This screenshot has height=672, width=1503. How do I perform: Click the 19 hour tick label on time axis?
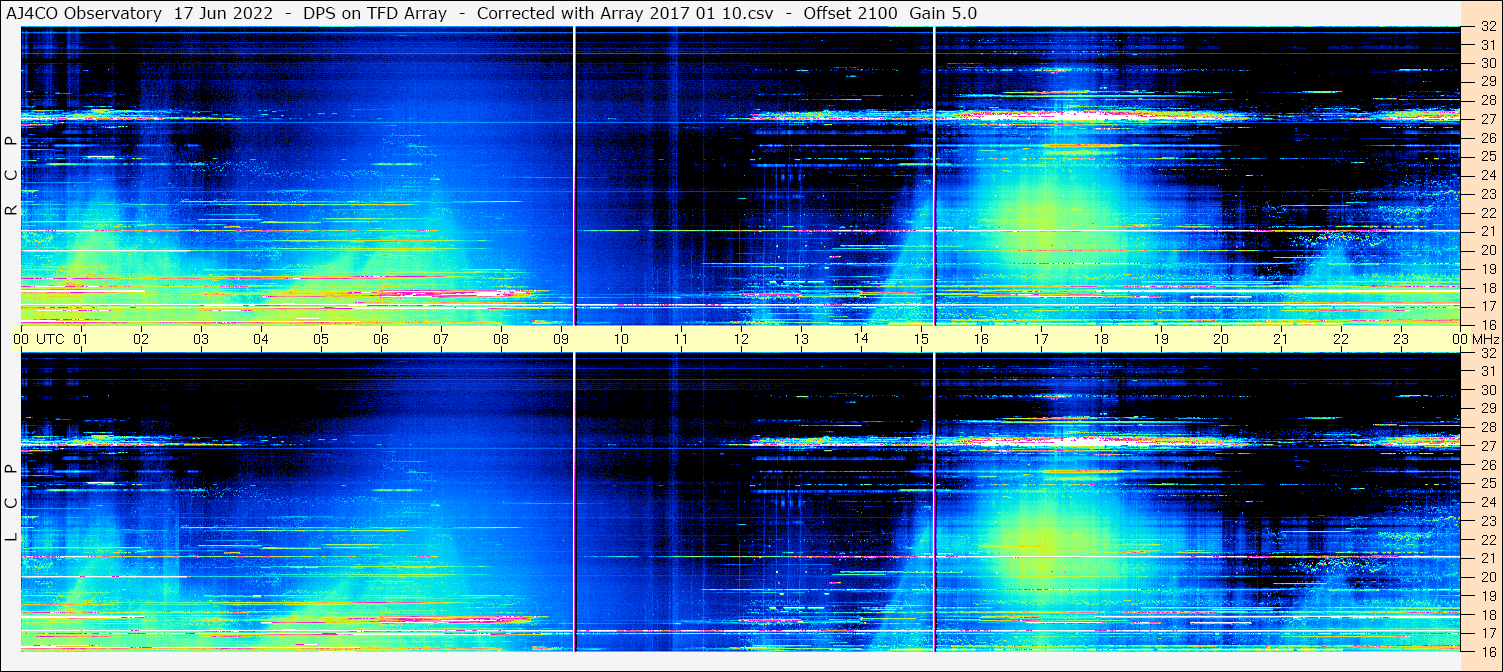click(1161, 339)
